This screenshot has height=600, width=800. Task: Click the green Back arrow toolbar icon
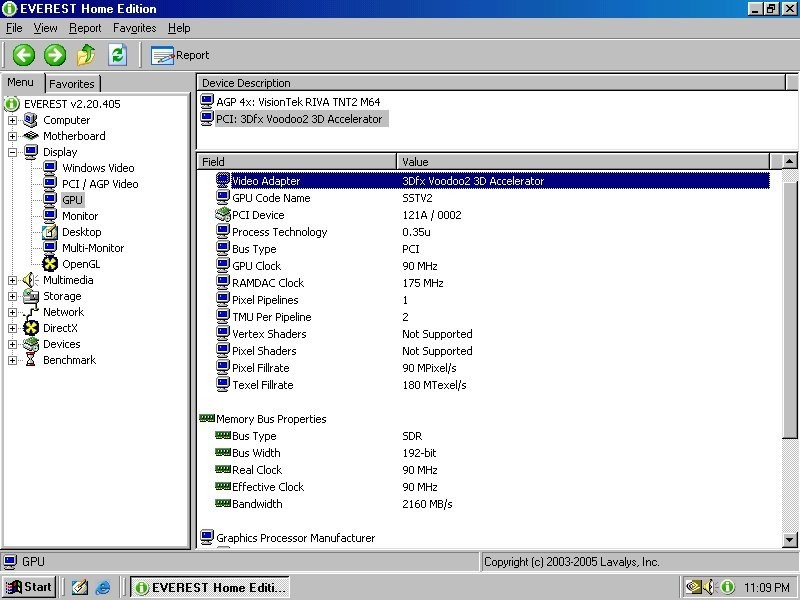[x=24, y=55]
